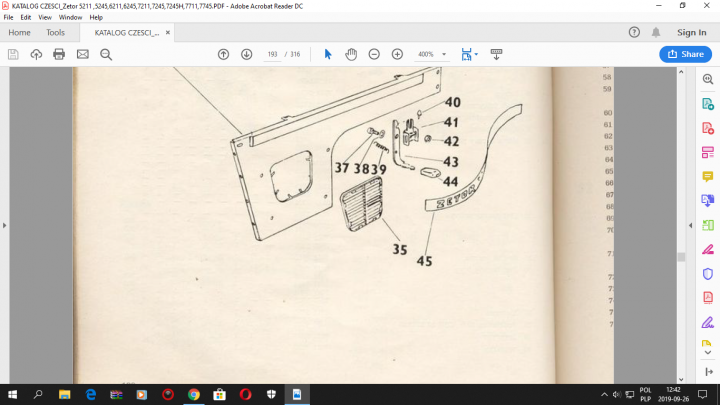
Task: Click the blue Share button
Action: (685, 54)
